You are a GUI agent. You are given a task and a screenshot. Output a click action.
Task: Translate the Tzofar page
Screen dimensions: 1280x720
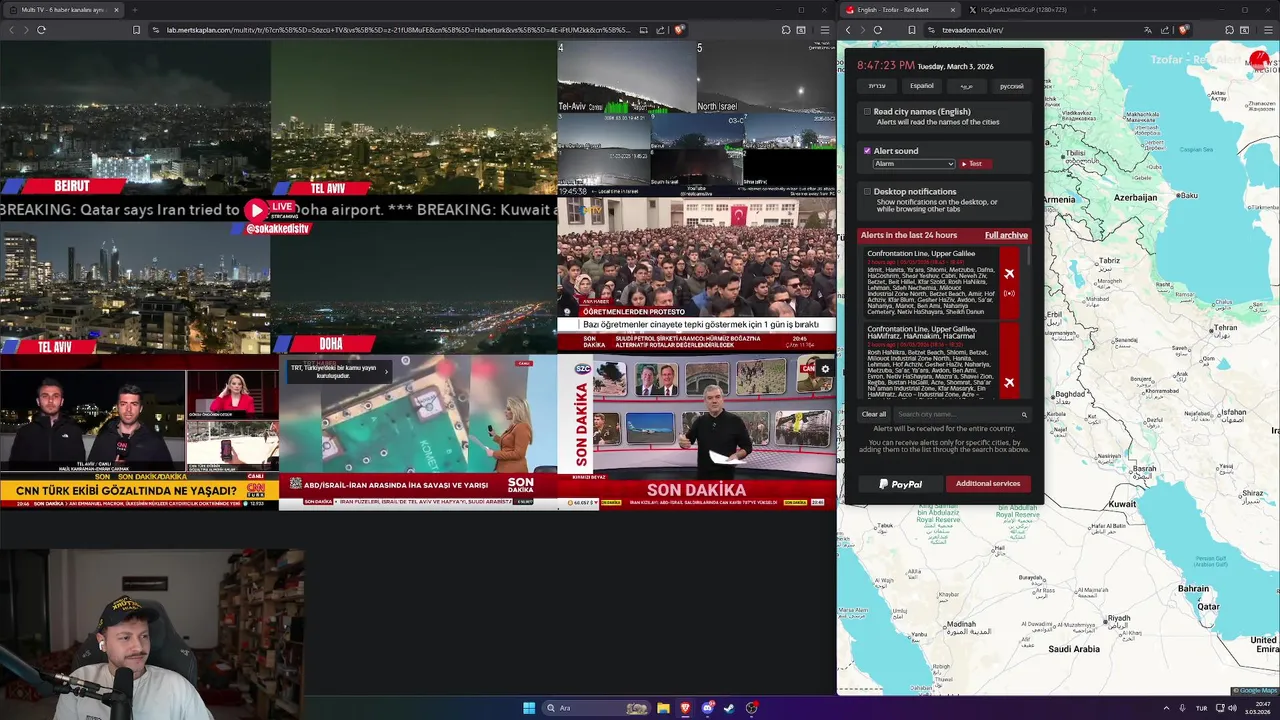coord(1148,30)
